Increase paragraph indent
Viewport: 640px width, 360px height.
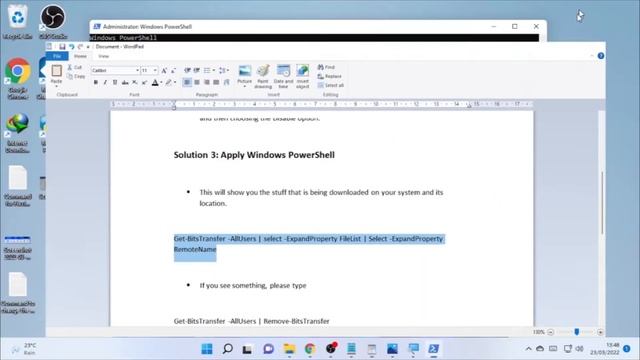pos(196,71)
